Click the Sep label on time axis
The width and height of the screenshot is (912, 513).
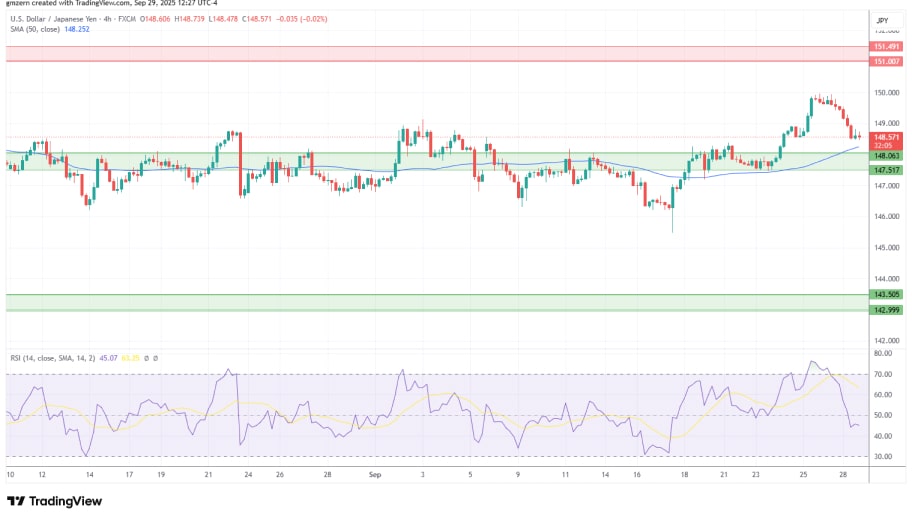click(375, 475)
